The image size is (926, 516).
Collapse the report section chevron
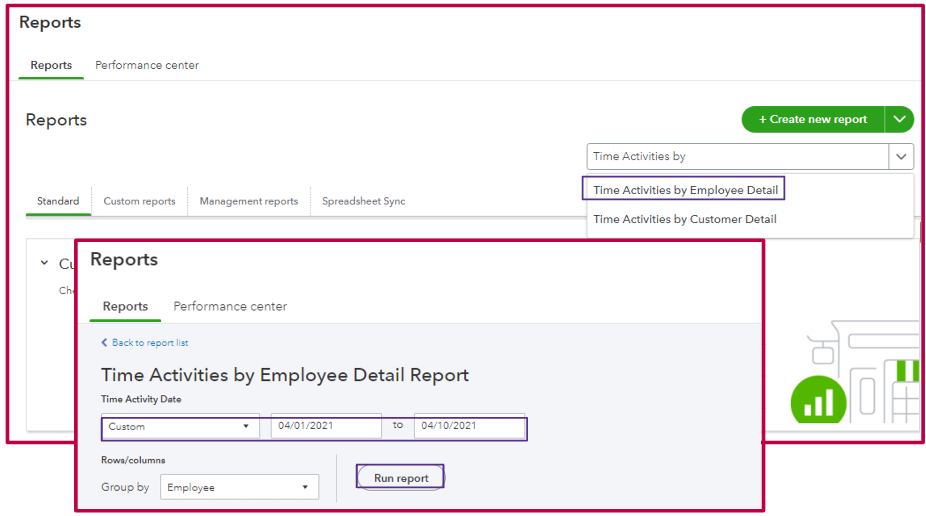click(44, 263)
